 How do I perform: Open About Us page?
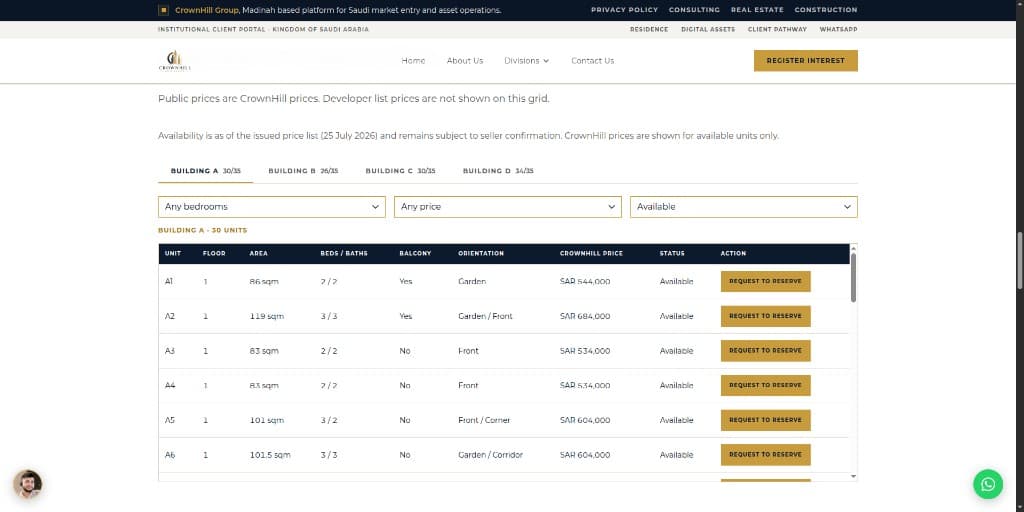[465, 61]
